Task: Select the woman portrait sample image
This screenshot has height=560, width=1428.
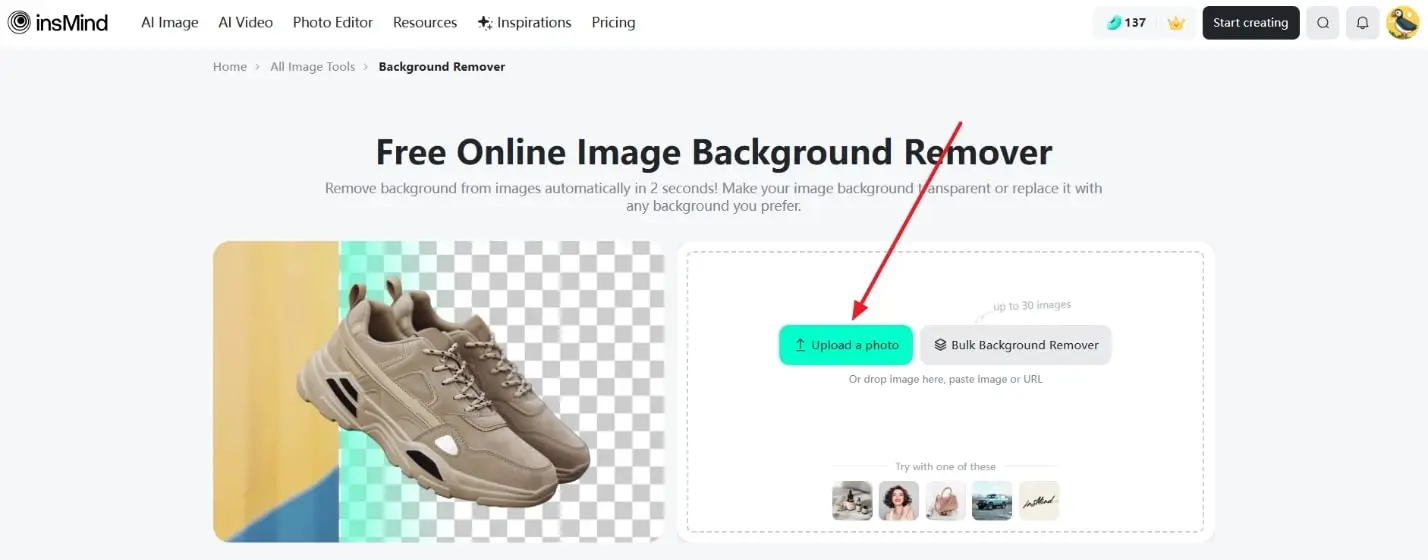Action: [898, 501]
